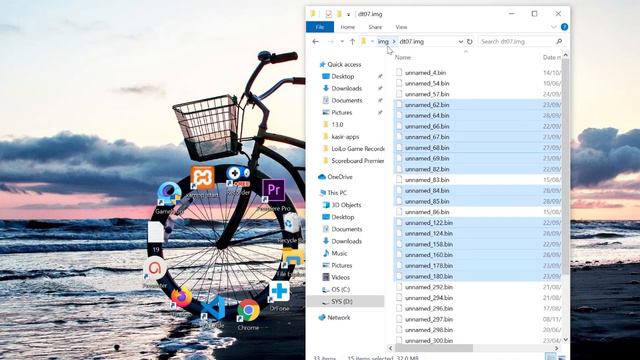Open Customize Quick Access Toolbar dropdown arrow
Viewport: 640px width, 360px height.
point(349,14)
